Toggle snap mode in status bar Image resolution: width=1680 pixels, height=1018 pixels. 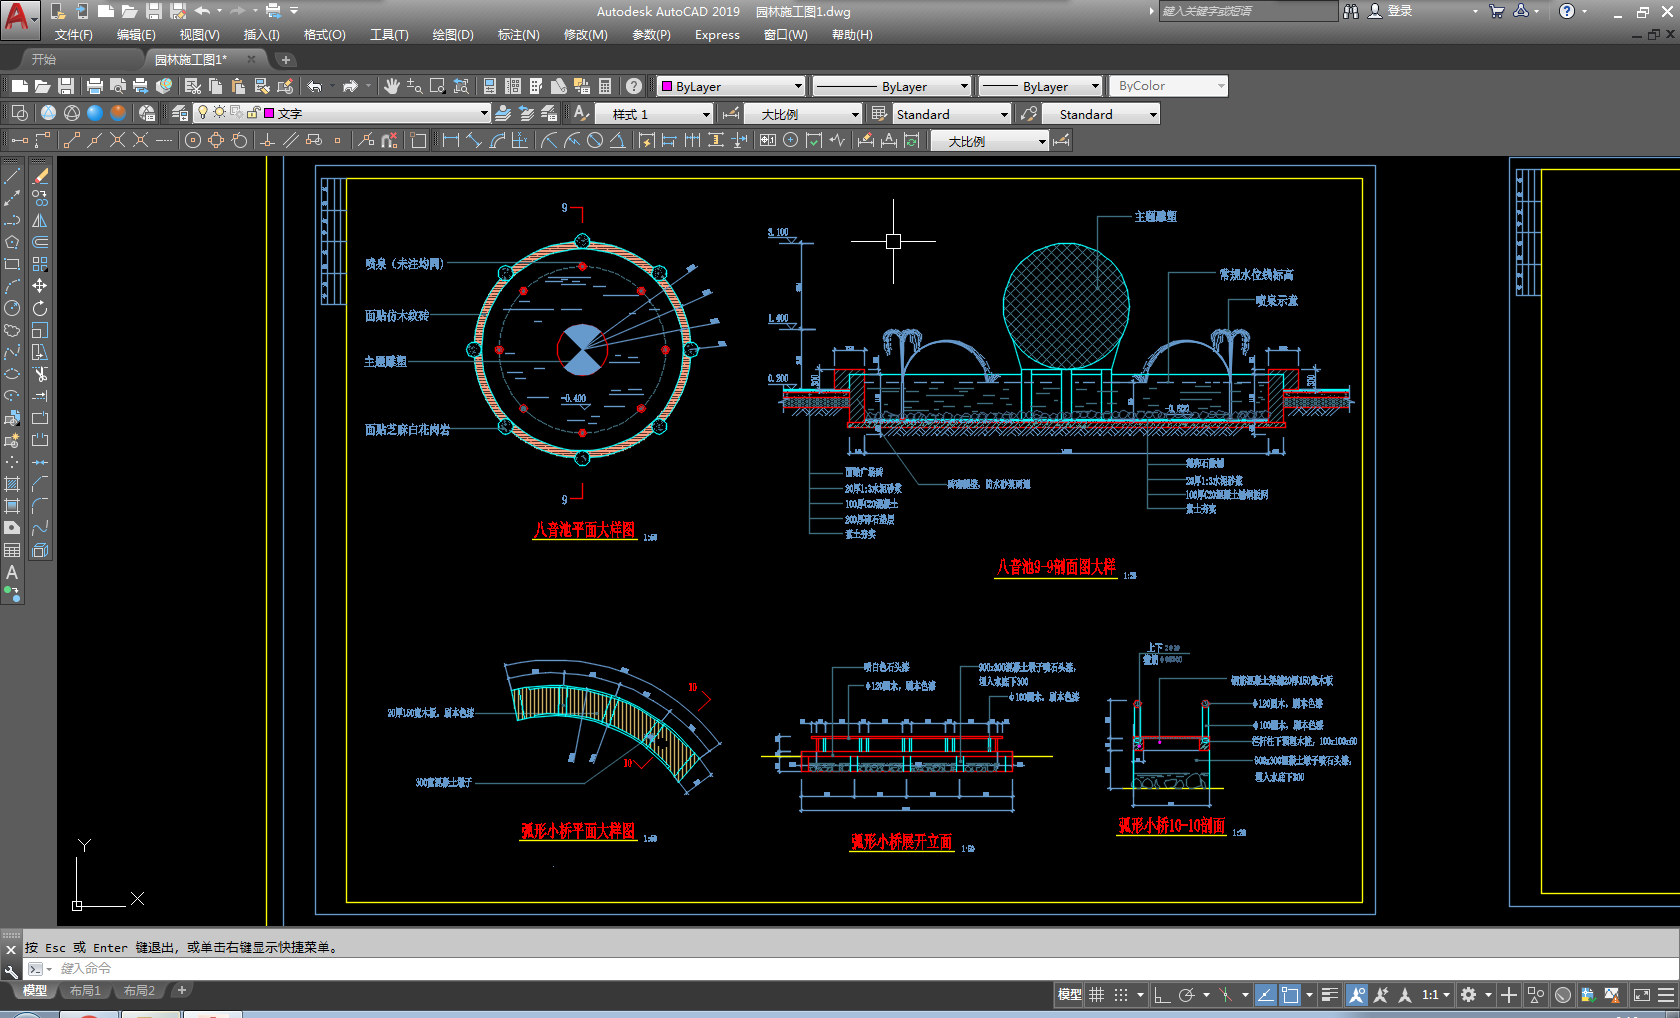(1121, 995)
